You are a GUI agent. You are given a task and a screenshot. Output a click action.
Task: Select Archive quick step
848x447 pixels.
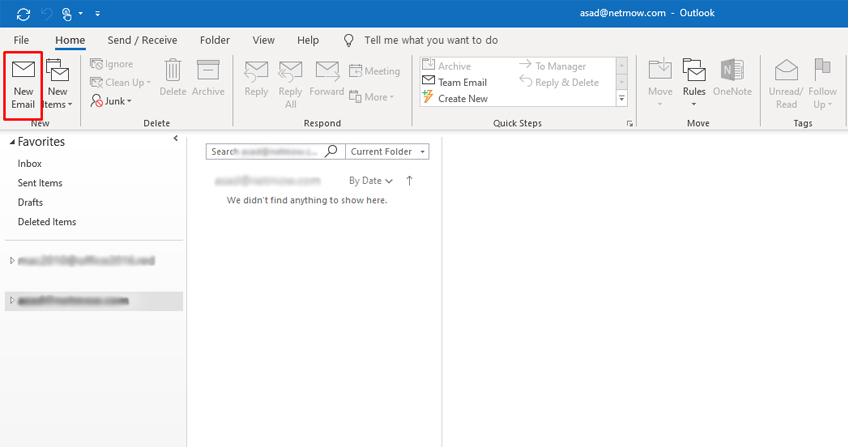(447, 65)
